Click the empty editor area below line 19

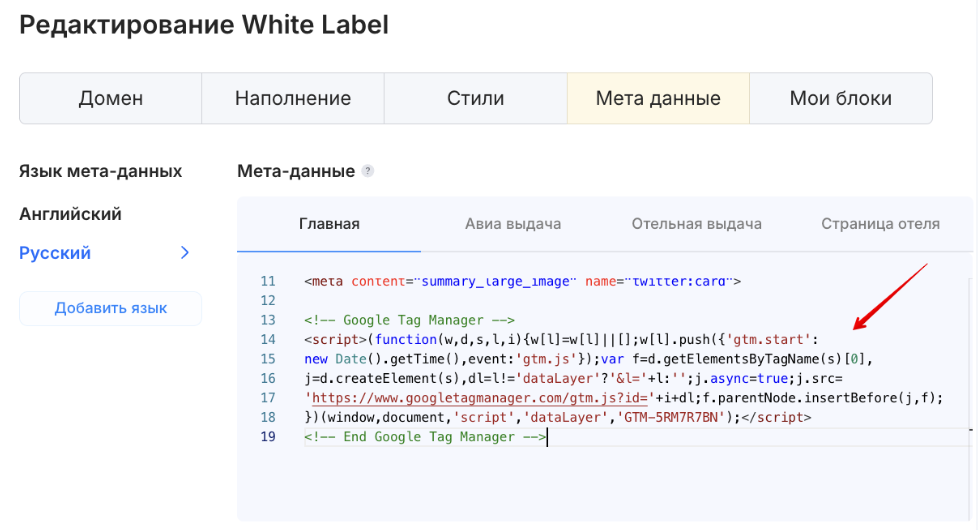604,483
